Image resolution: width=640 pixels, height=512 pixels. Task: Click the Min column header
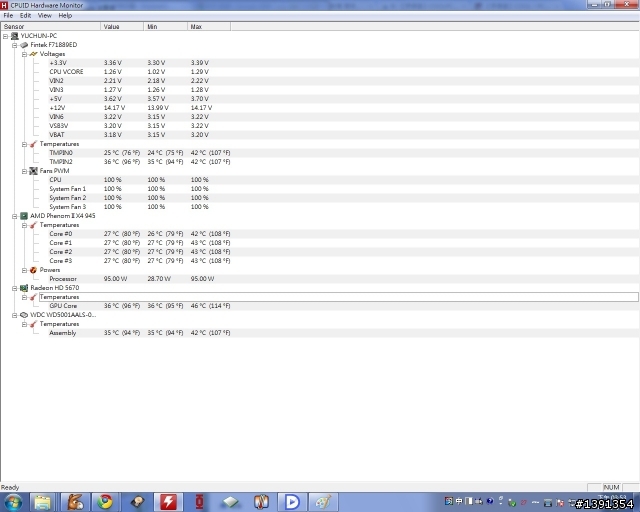point(166,27)
